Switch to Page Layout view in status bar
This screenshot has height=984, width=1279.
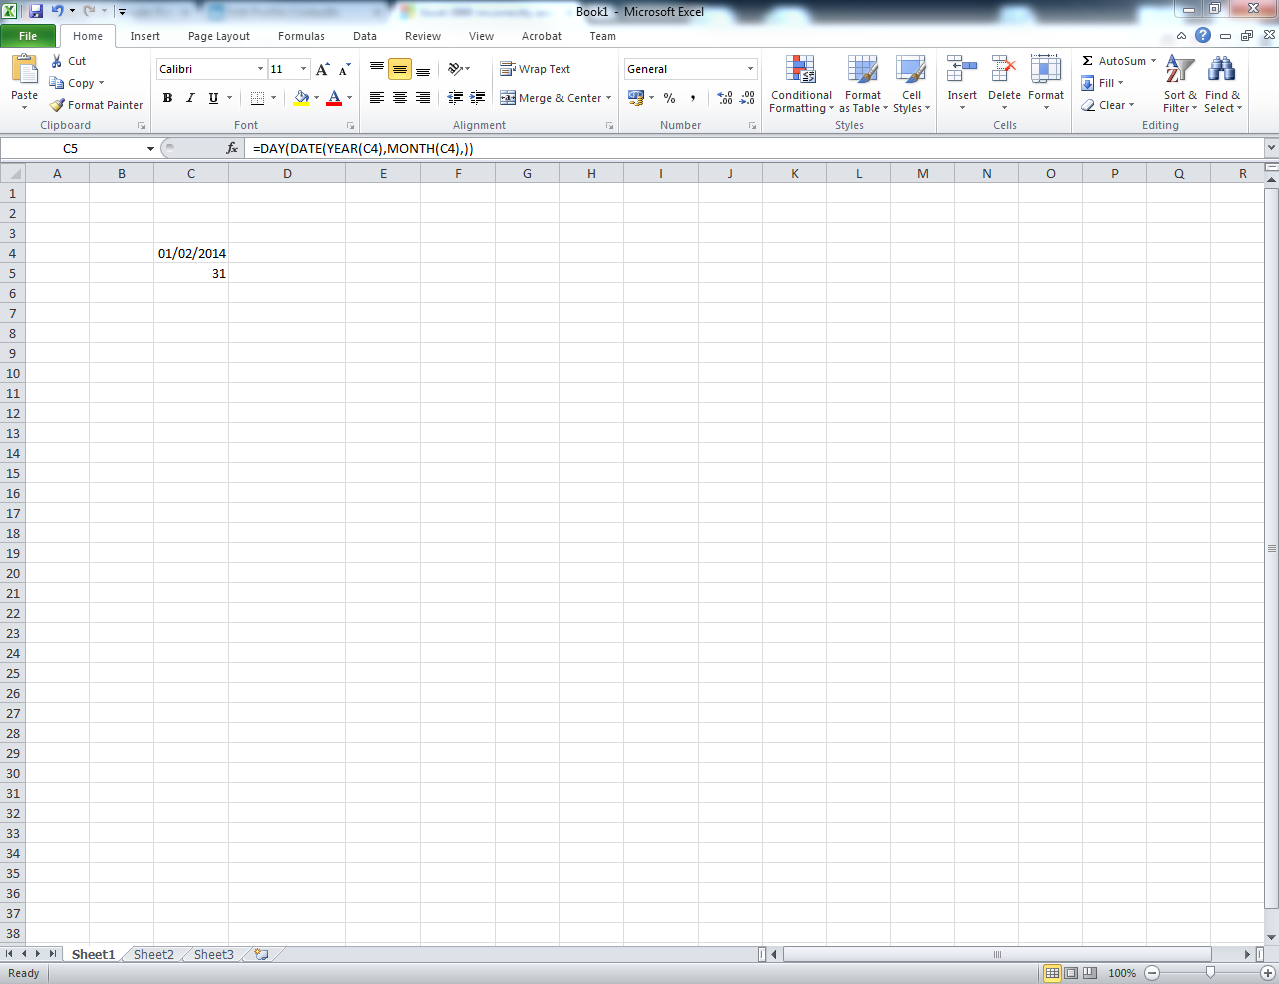point(1070,973)
